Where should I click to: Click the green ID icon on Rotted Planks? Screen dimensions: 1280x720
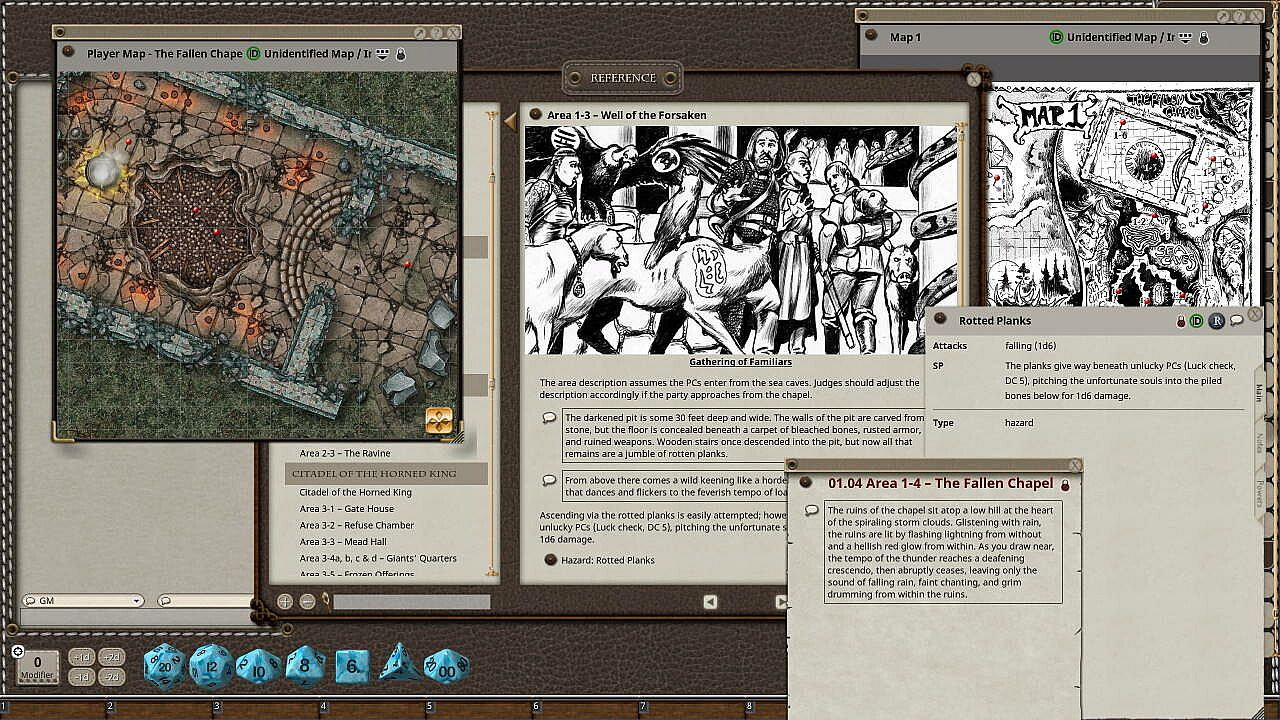click(1196, 321)
